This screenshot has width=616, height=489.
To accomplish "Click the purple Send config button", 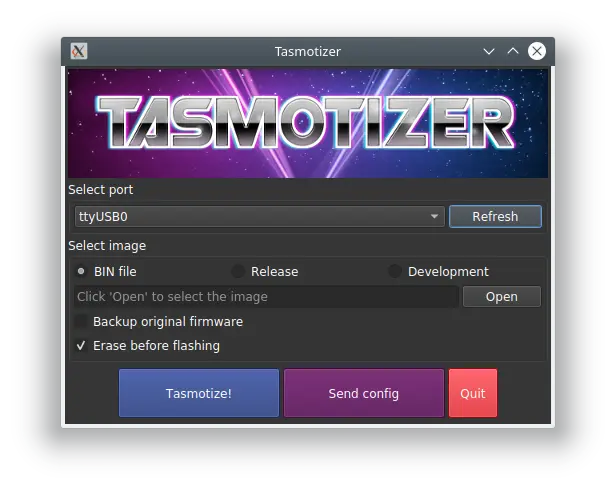I will point(363,393).
